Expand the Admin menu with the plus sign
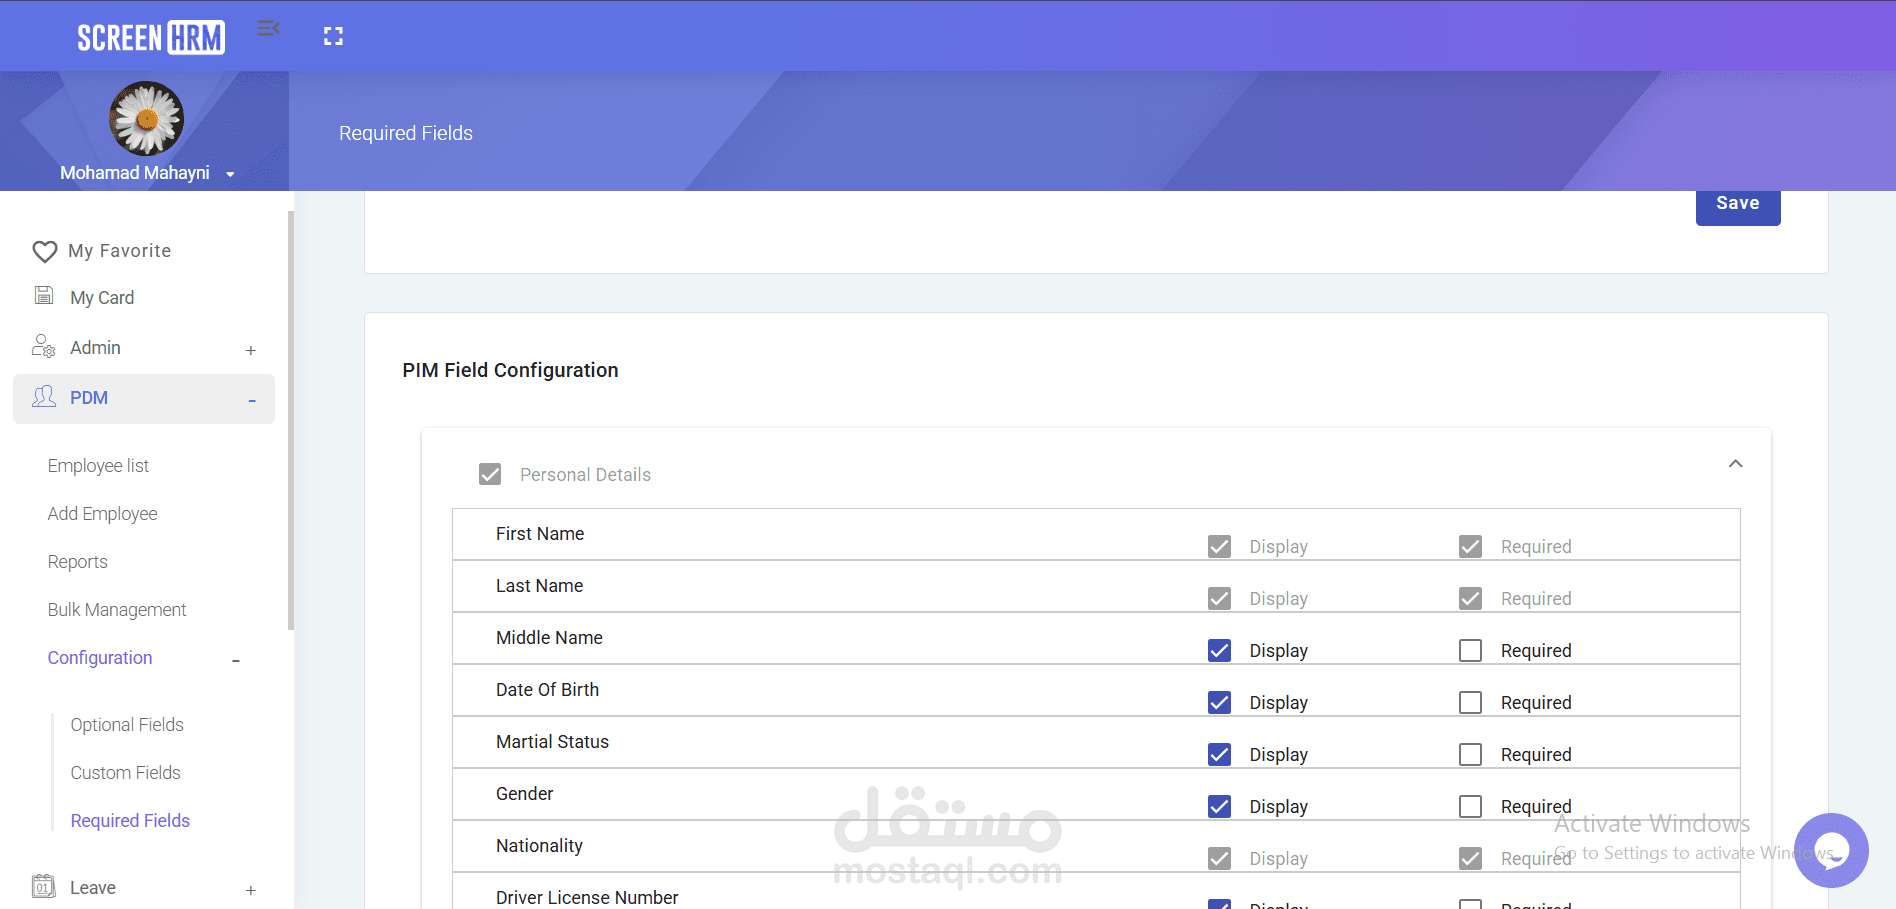The width and height of the screenshot is (1896, 909). point(251,348)
